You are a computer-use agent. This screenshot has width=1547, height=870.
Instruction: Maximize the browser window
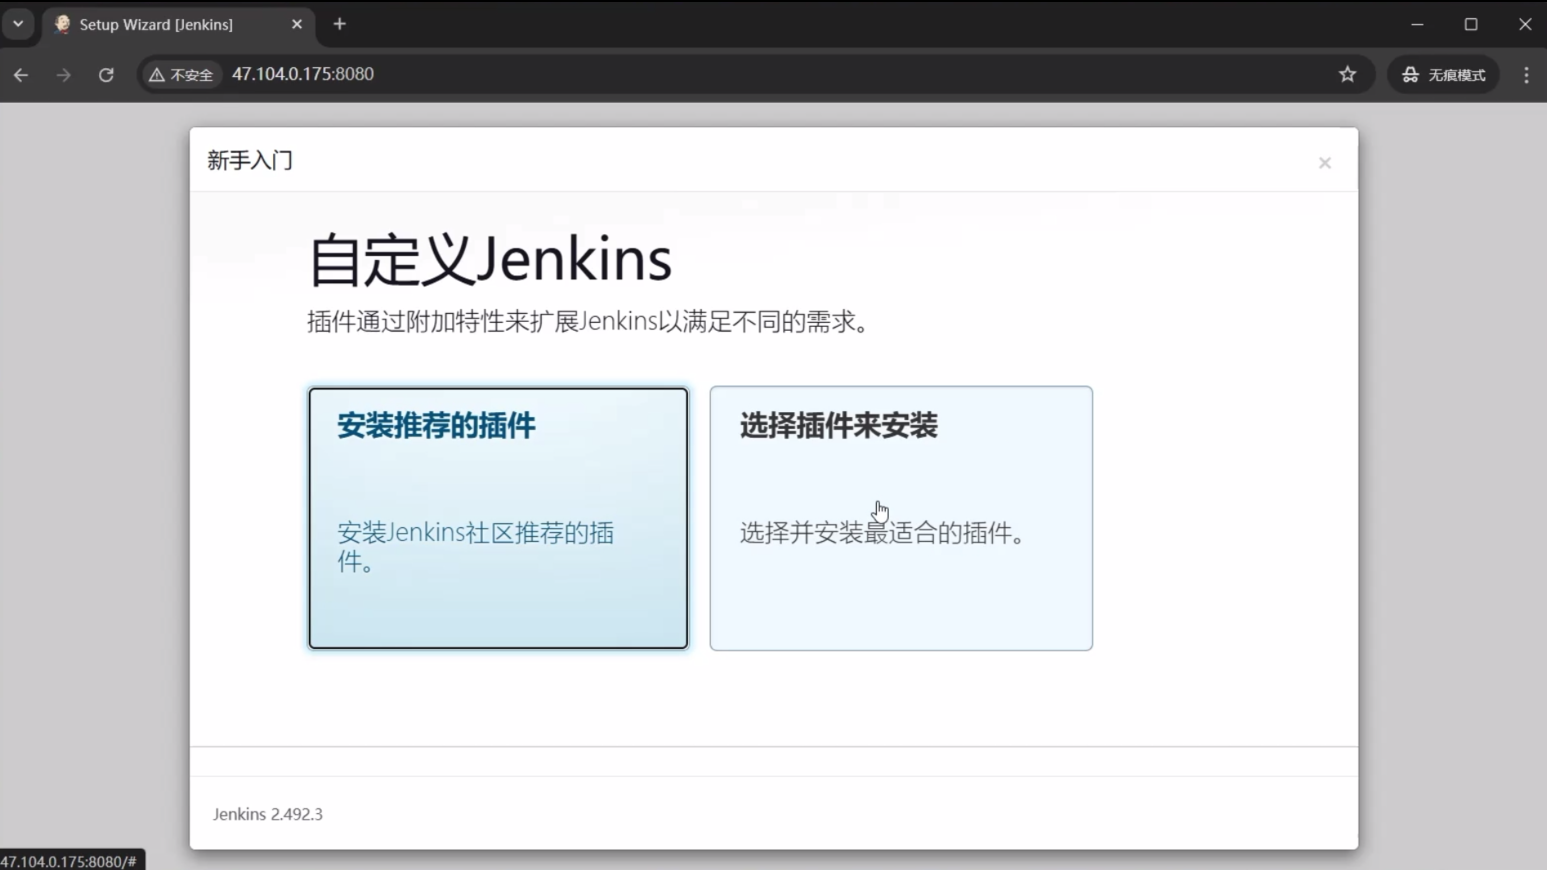[x=1471, y=24]
